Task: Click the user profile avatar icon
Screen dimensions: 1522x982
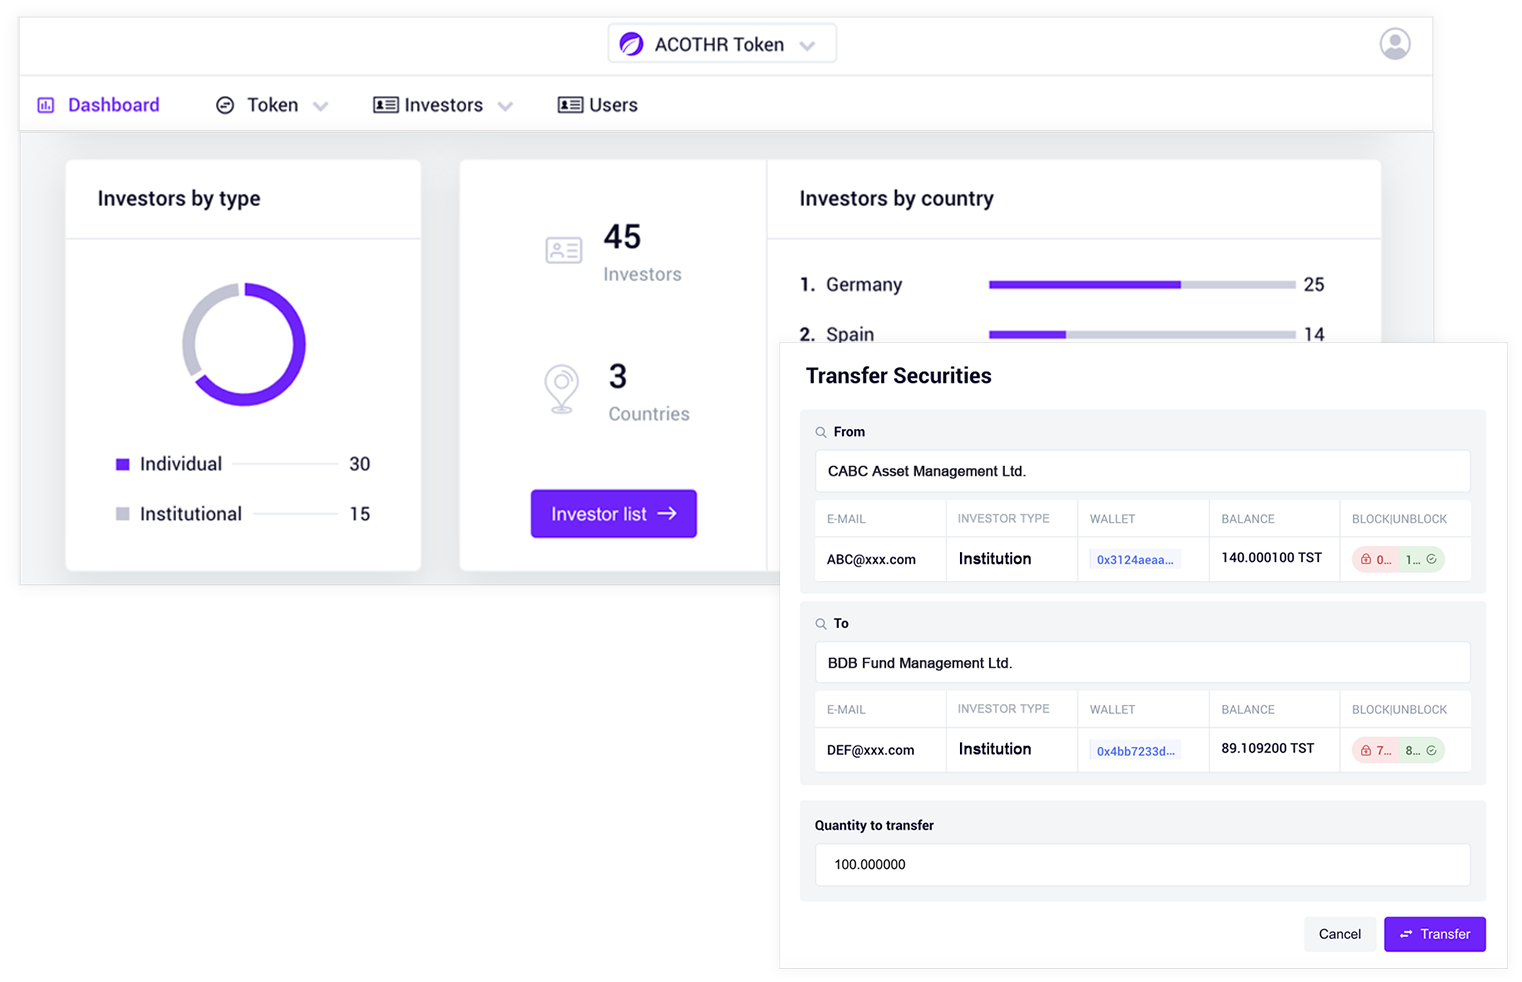Action: point(1394,44)
